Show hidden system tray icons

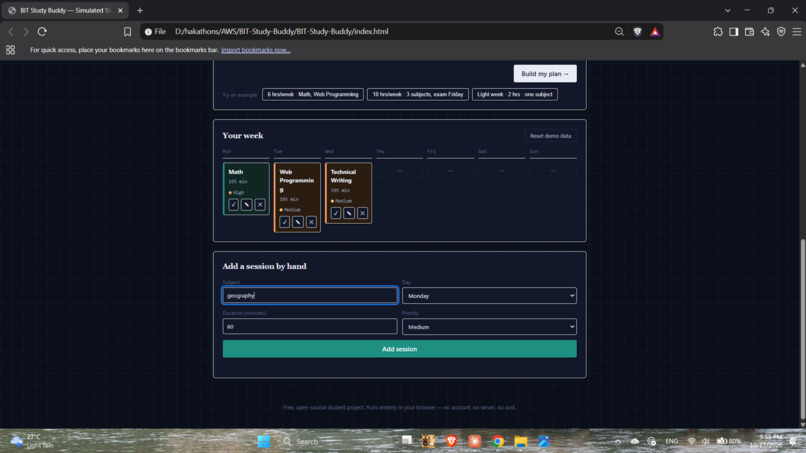point(618,441)
